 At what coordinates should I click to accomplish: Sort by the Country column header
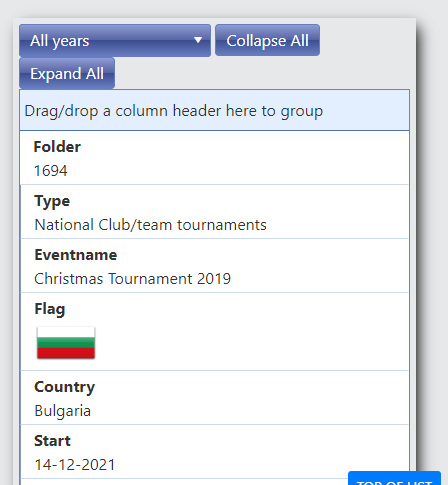coord(64,387)
